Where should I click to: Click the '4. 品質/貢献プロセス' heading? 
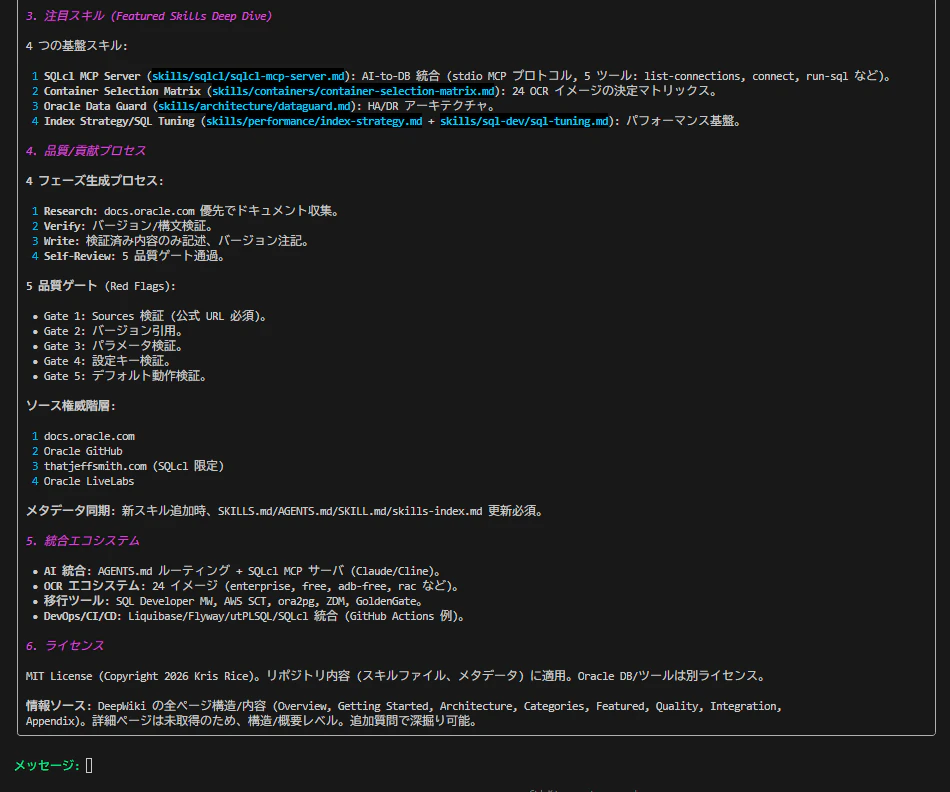(86, 151)
